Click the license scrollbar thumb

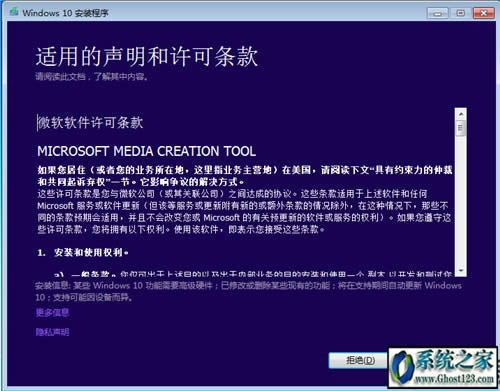(x=461, y=128)
